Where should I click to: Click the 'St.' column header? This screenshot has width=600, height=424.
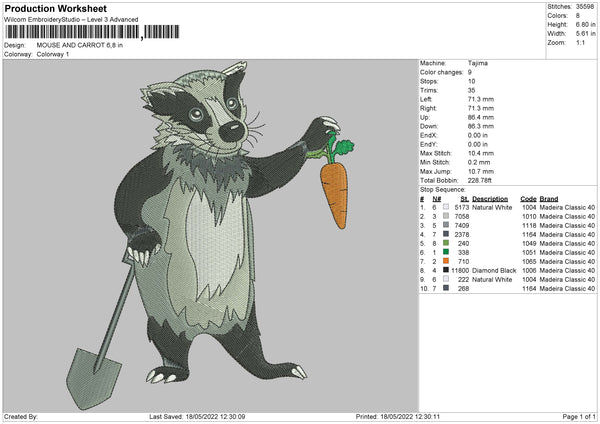(465, 199)
